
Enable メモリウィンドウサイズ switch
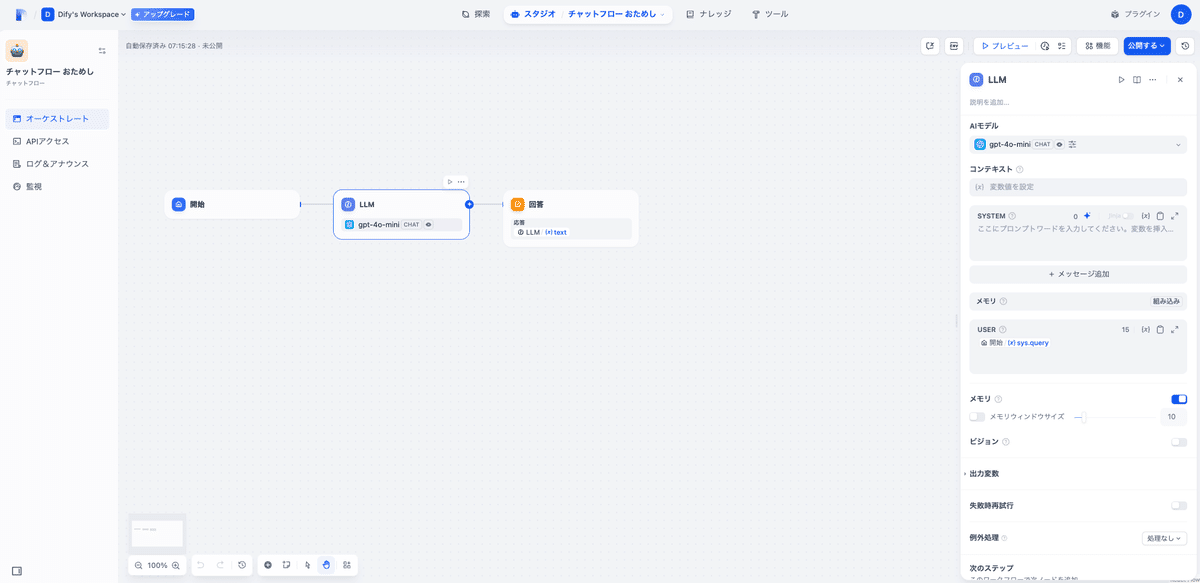[x=977, y=417]
